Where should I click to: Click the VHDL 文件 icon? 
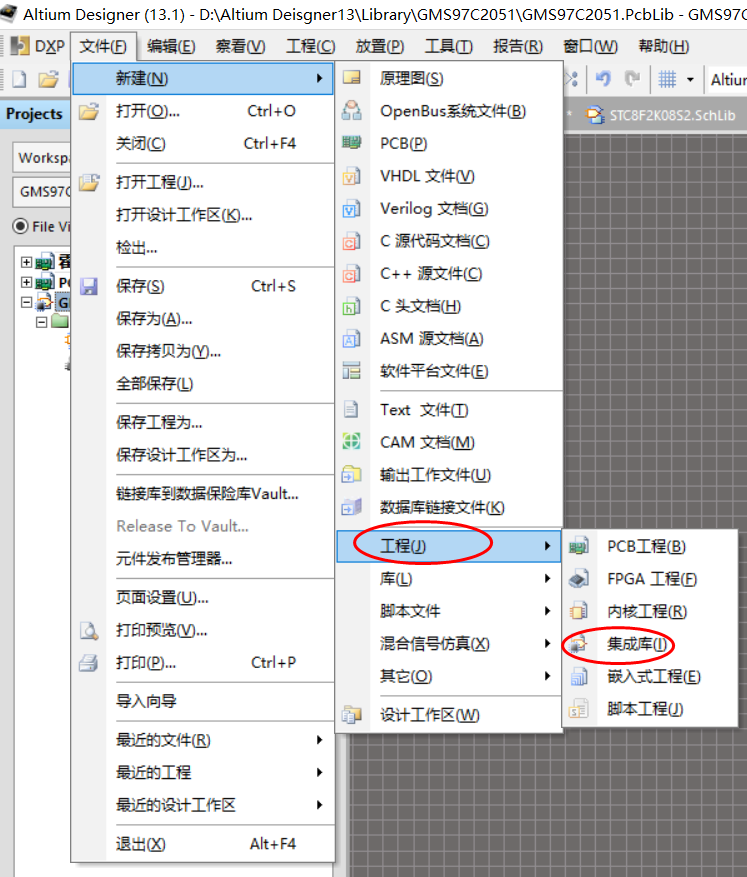click(352, 176)
